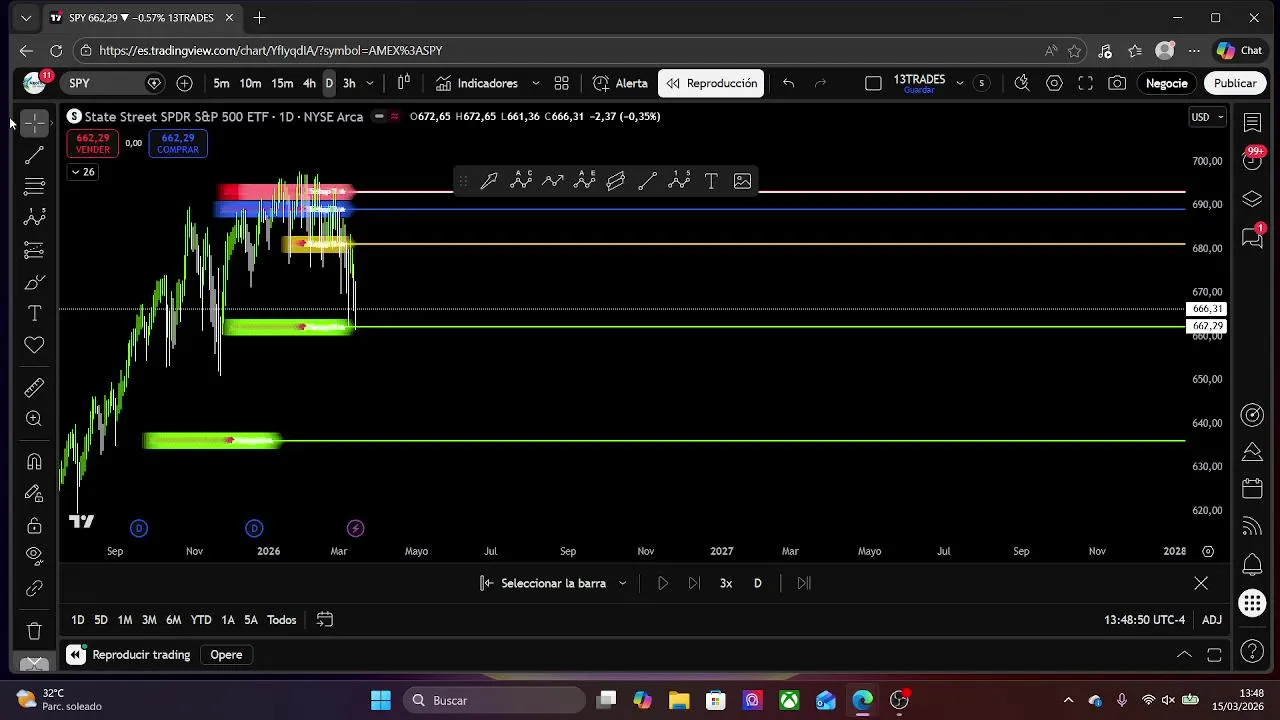Select the brush drawing tool
Image resolution: width=1280 pixels, height=720 pixels.
(x=34, y=282)
